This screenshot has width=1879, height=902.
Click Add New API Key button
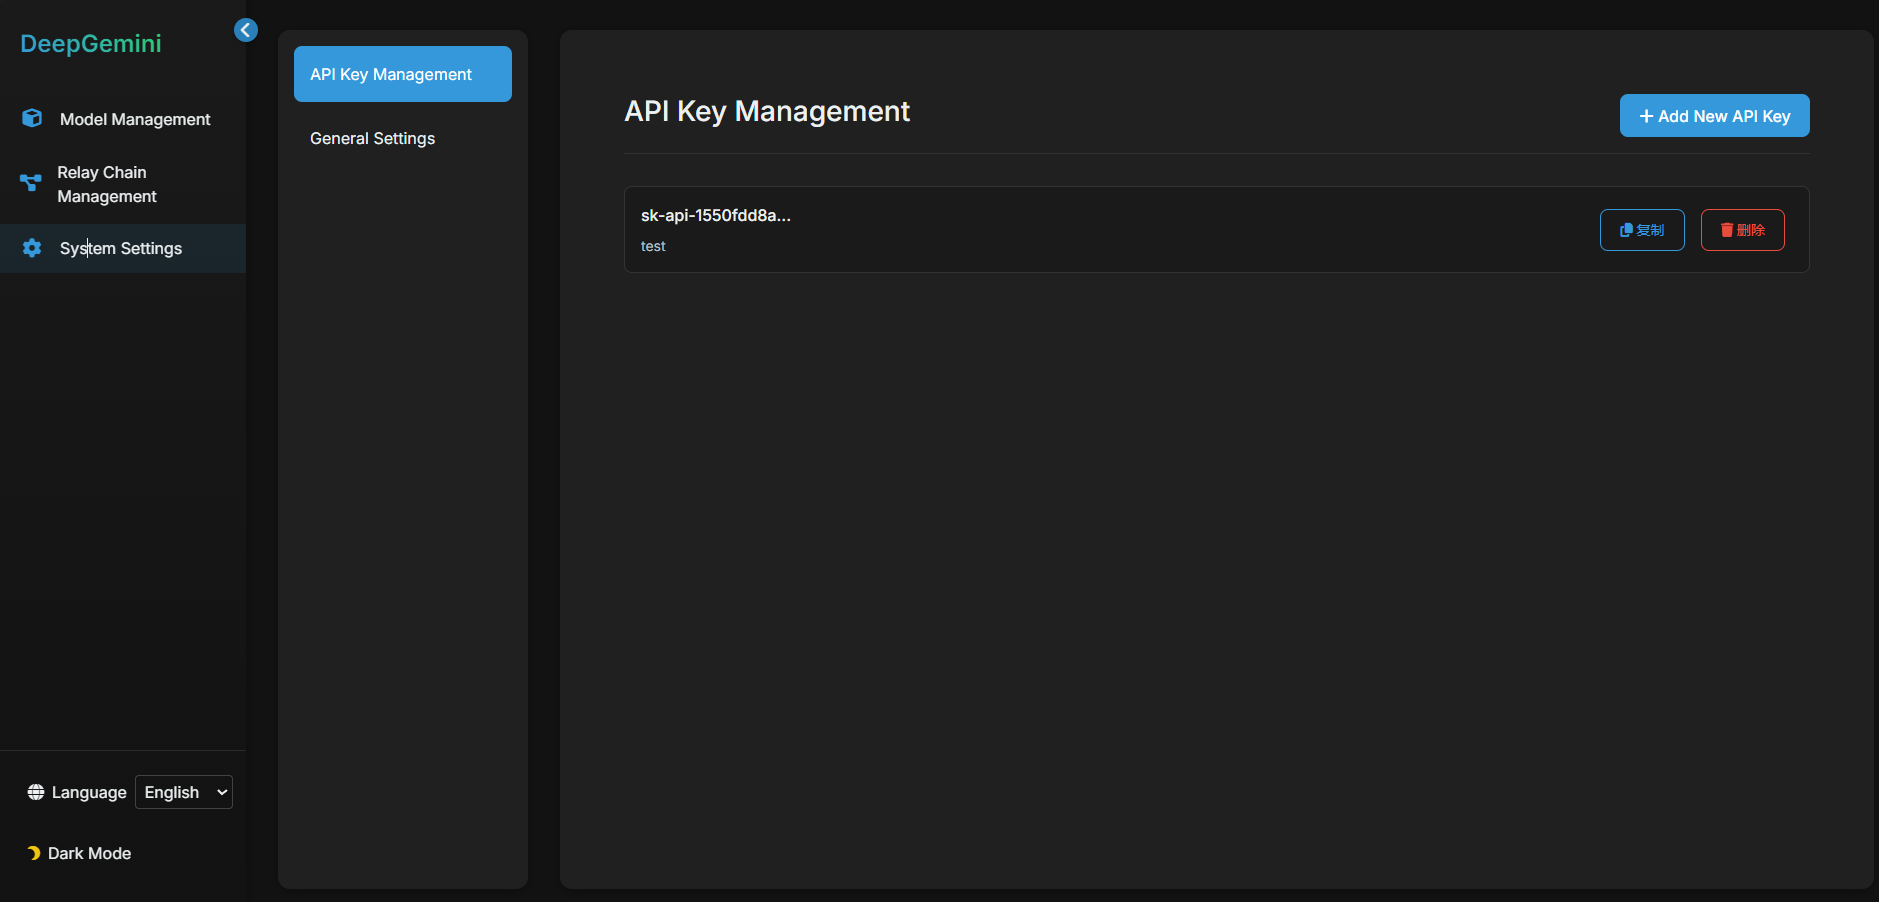[1714, 116]
